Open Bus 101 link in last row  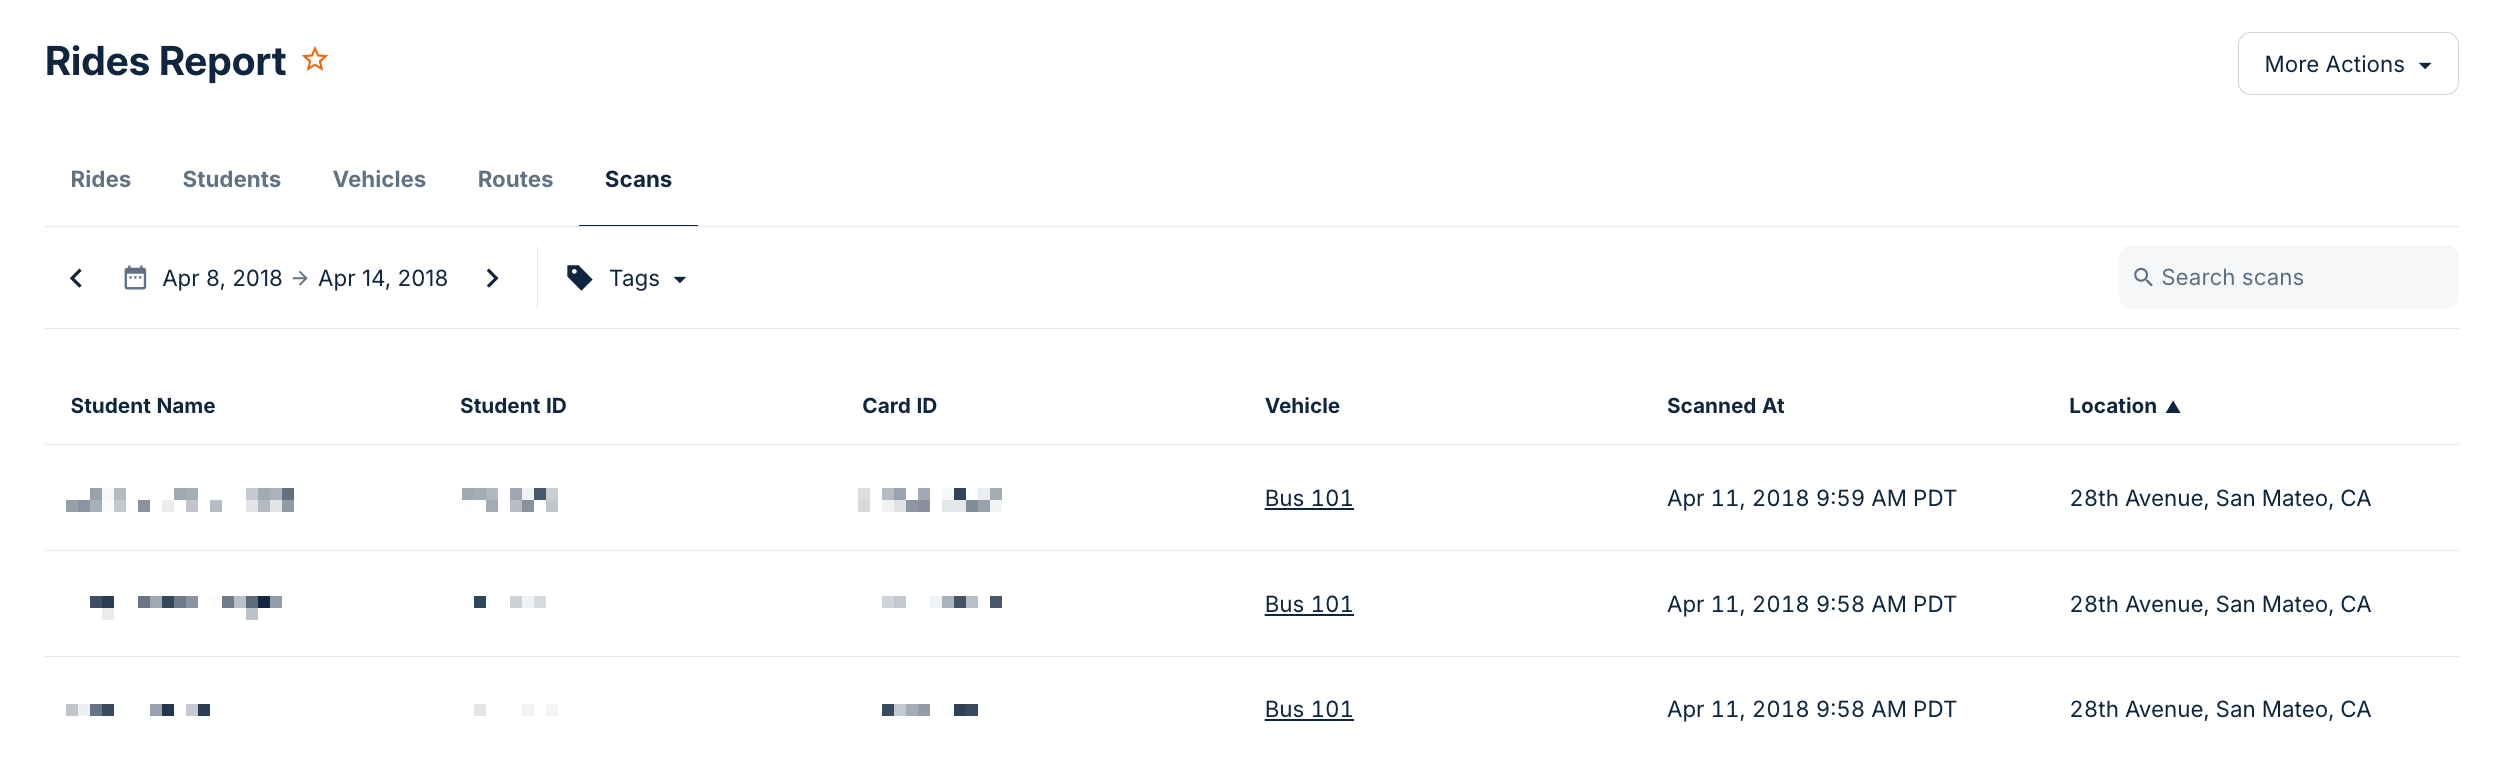pyautogui.click(x=1308, y=709)
